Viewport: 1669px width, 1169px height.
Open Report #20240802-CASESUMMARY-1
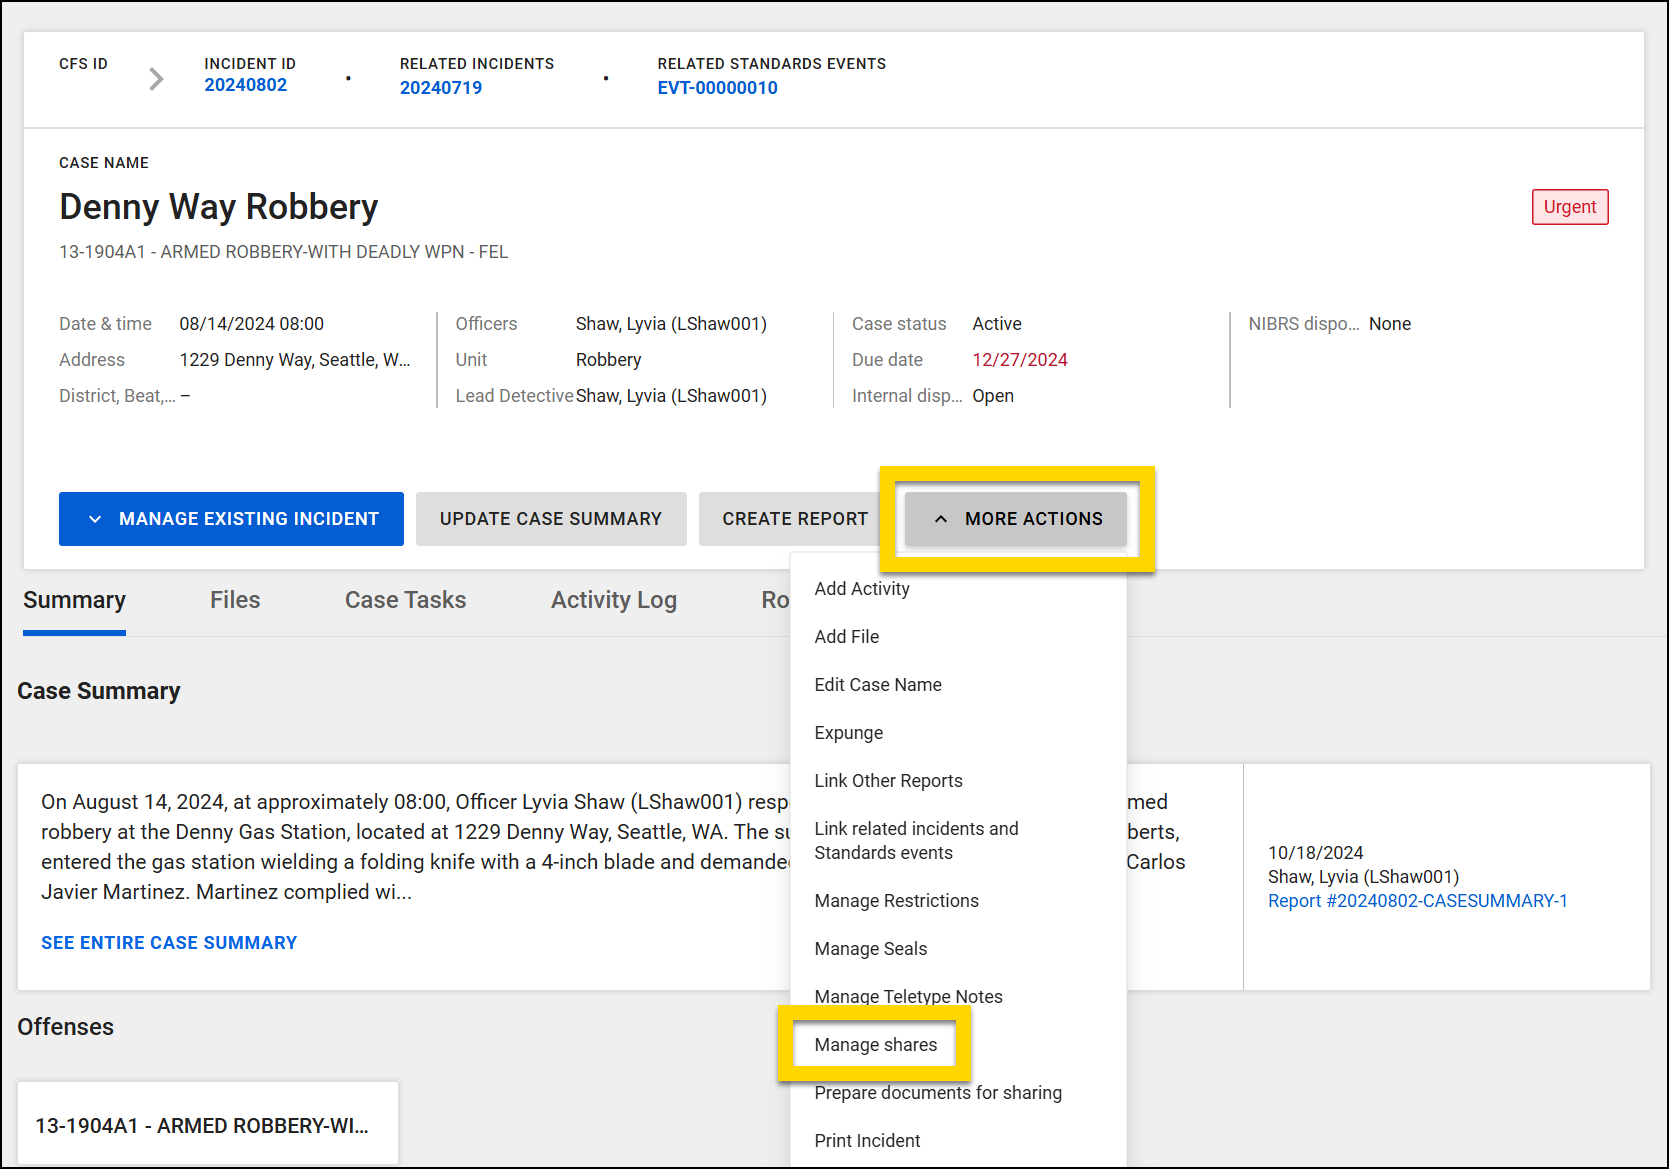point(1417,900)
